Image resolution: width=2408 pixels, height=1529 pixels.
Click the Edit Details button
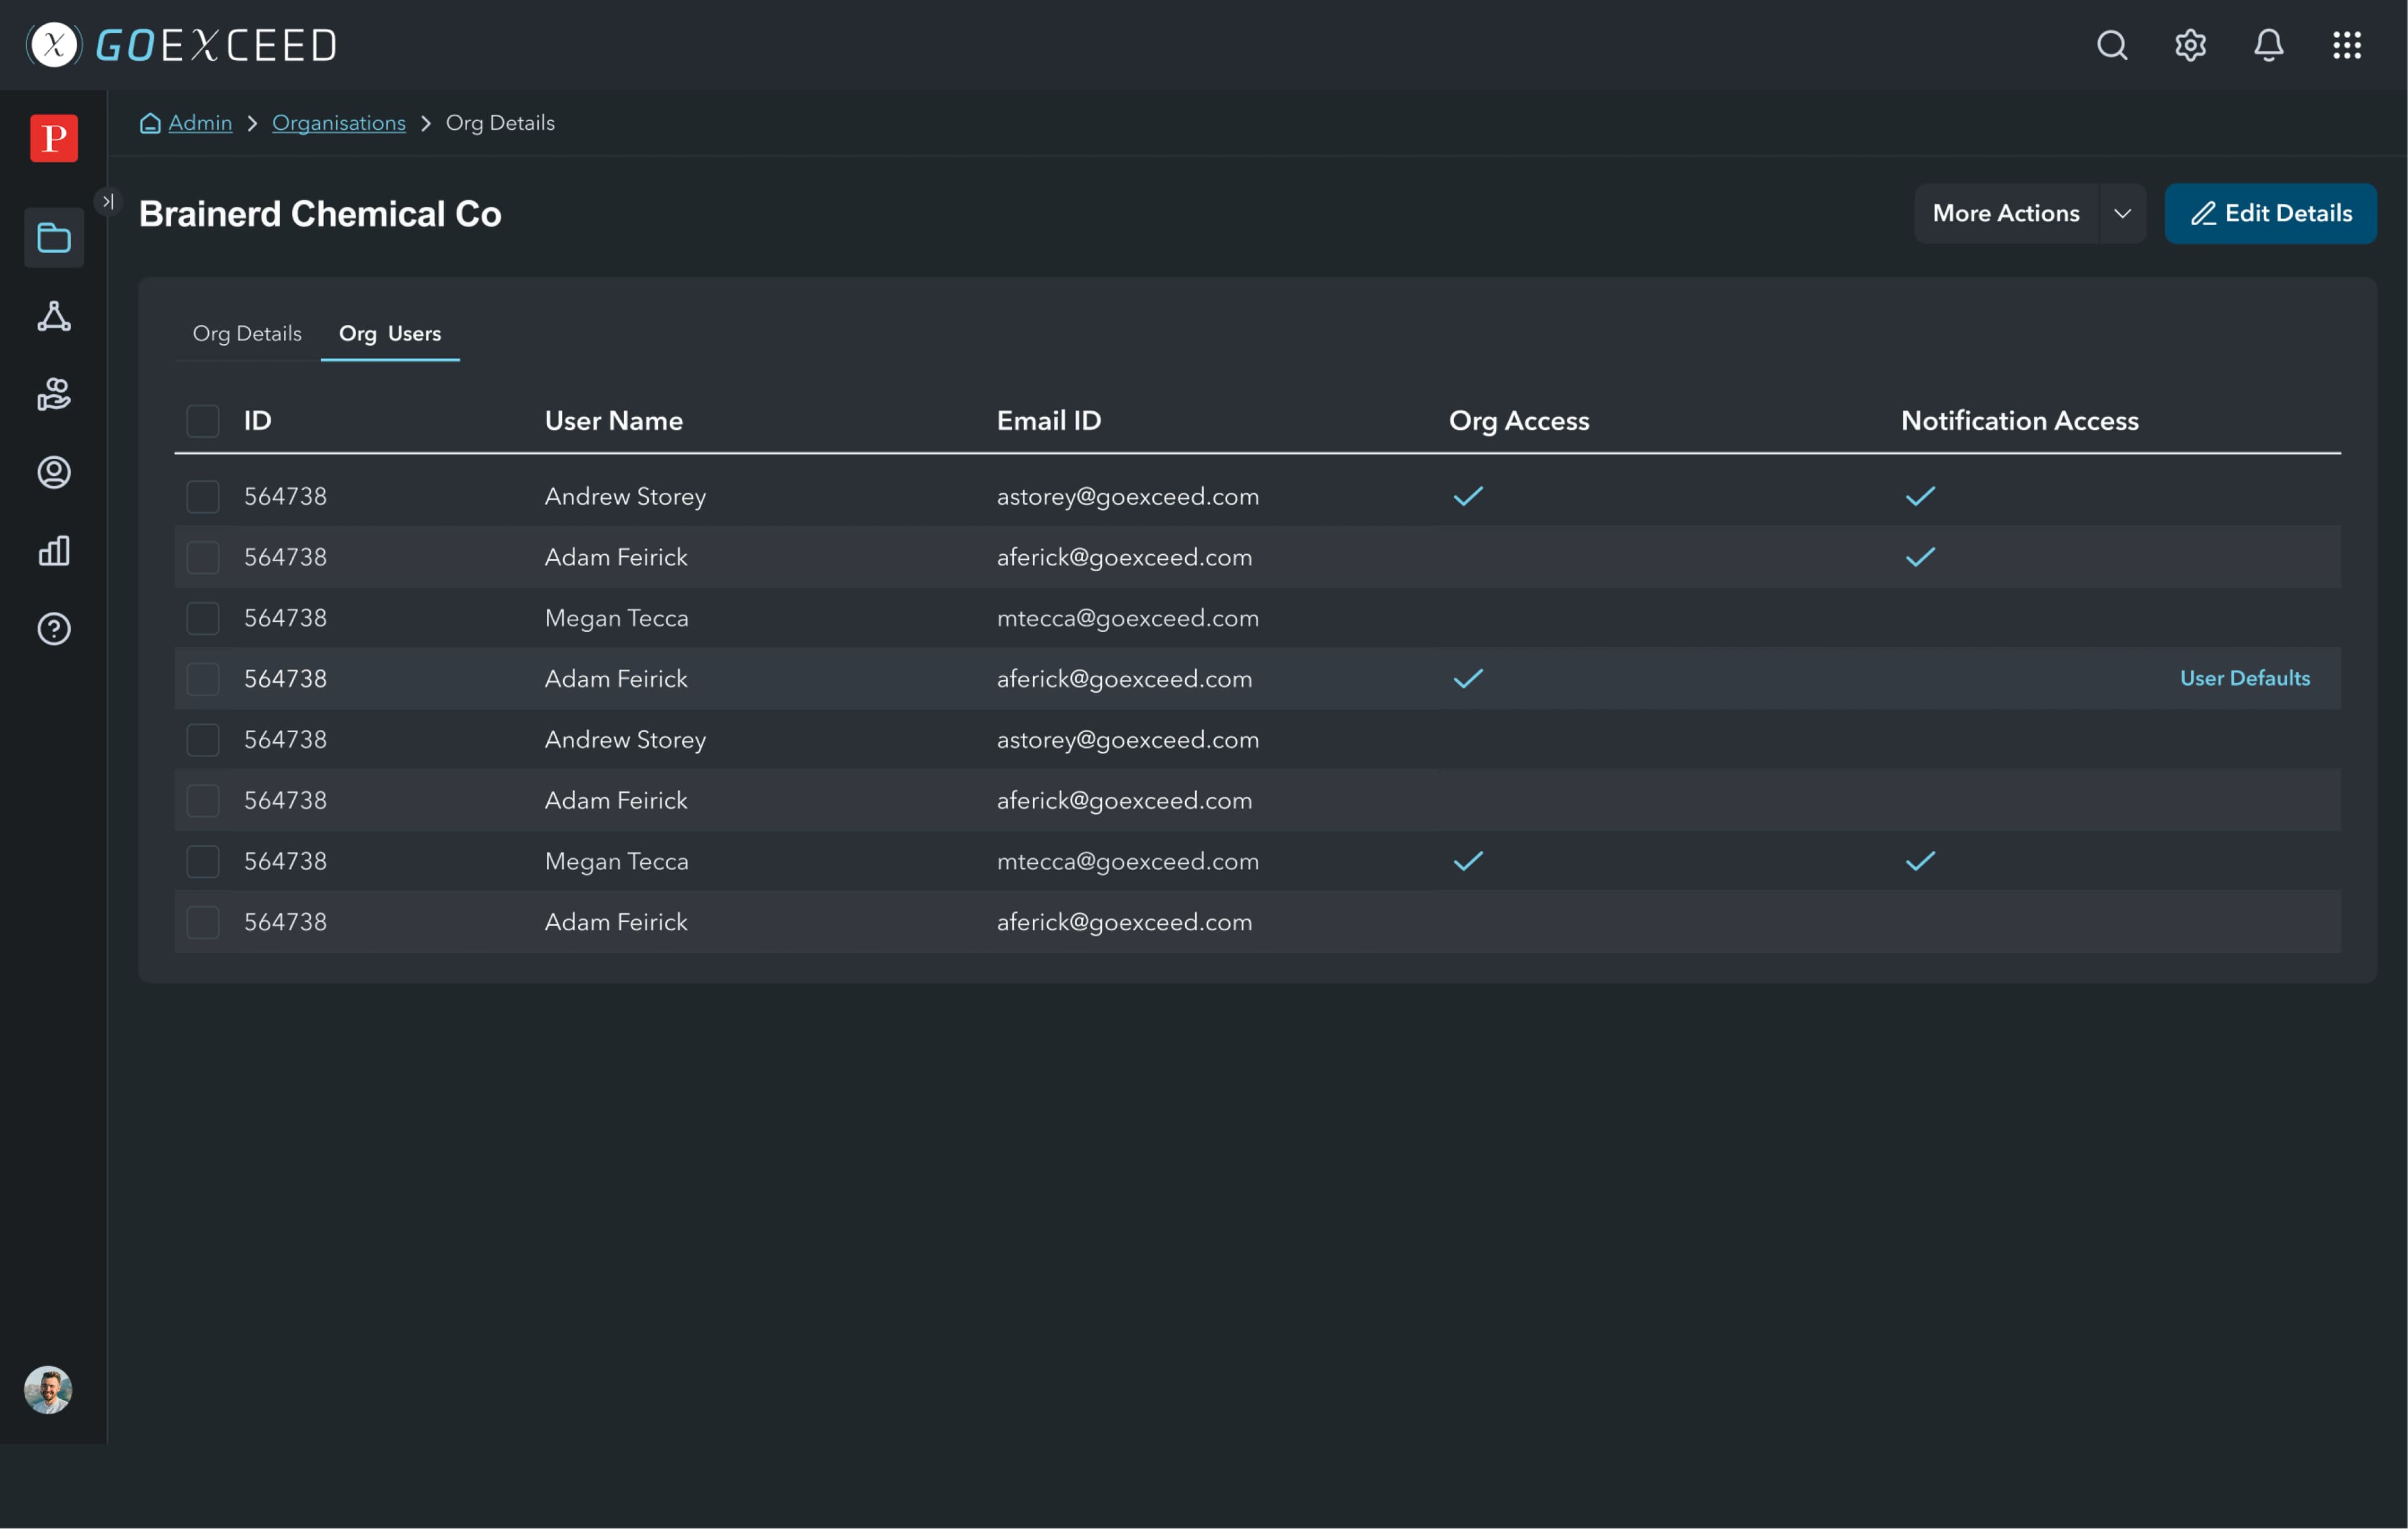pos(2270,214)
